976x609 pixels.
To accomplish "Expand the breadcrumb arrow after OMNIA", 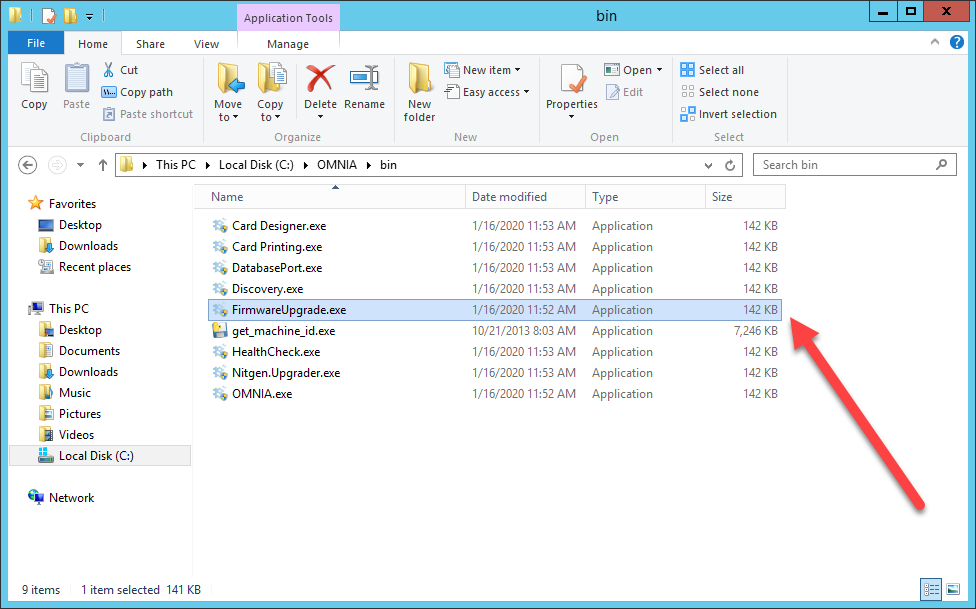I will tap(368, 165).
